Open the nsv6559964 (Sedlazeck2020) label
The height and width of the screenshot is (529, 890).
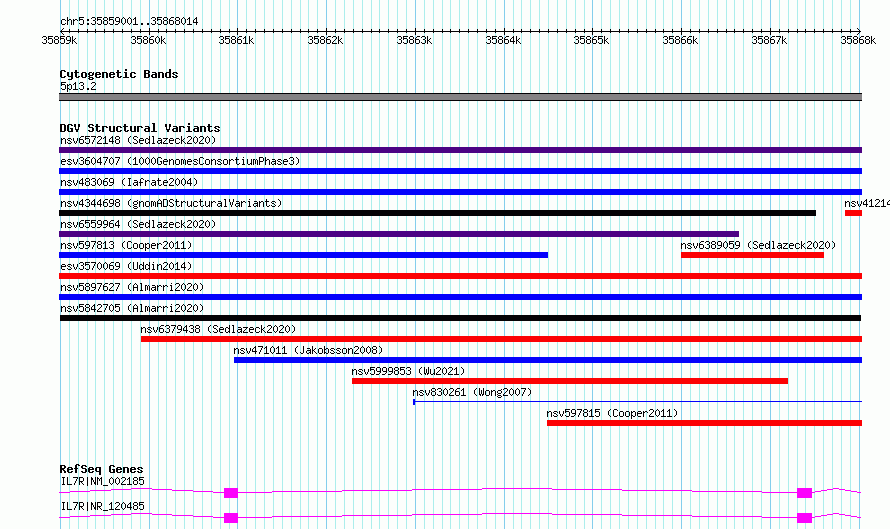(x=138, y=224)
